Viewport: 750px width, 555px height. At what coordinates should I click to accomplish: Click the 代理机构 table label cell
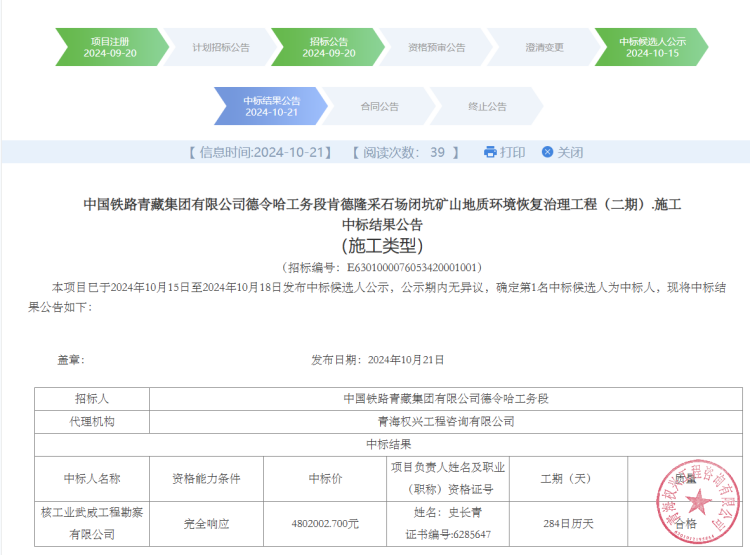pyautogui.click(x=92, y=422)
